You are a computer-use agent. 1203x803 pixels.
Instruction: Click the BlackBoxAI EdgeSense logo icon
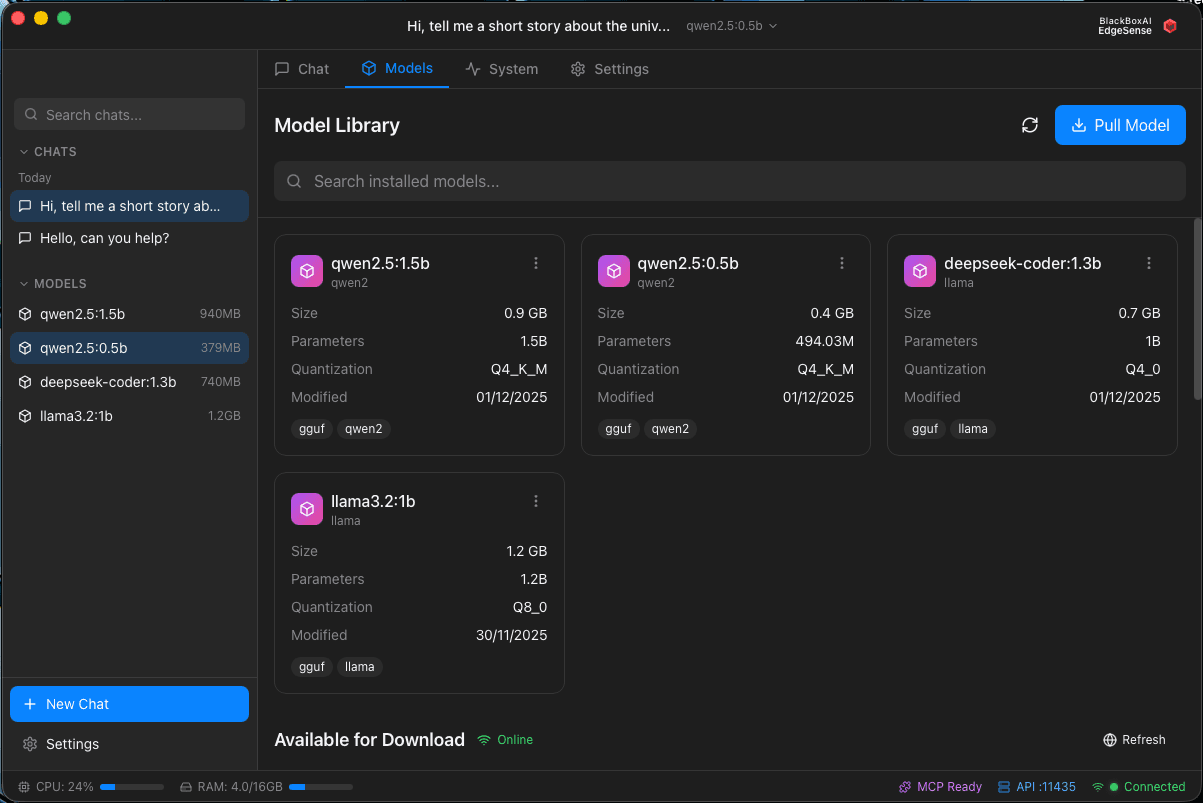point(1169,26)
